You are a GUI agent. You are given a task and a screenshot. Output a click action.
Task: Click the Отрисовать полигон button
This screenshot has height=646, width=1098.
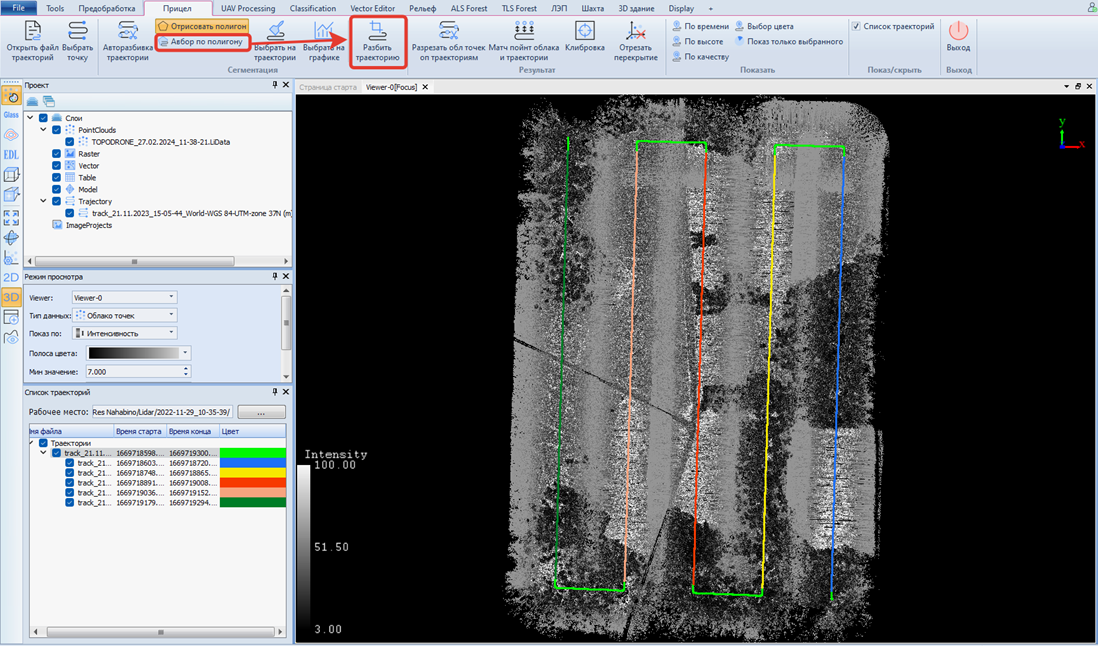(202, 26)
